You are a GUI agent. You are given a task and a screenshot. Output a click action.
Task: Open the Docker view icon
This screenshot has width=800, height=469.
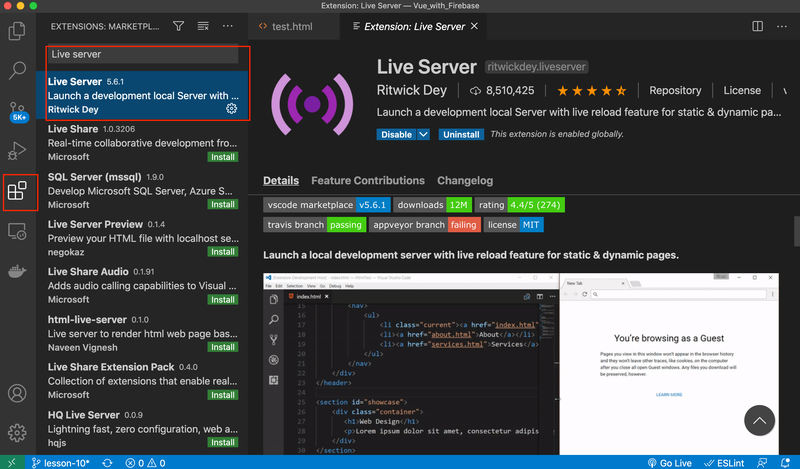click(17, 271)
